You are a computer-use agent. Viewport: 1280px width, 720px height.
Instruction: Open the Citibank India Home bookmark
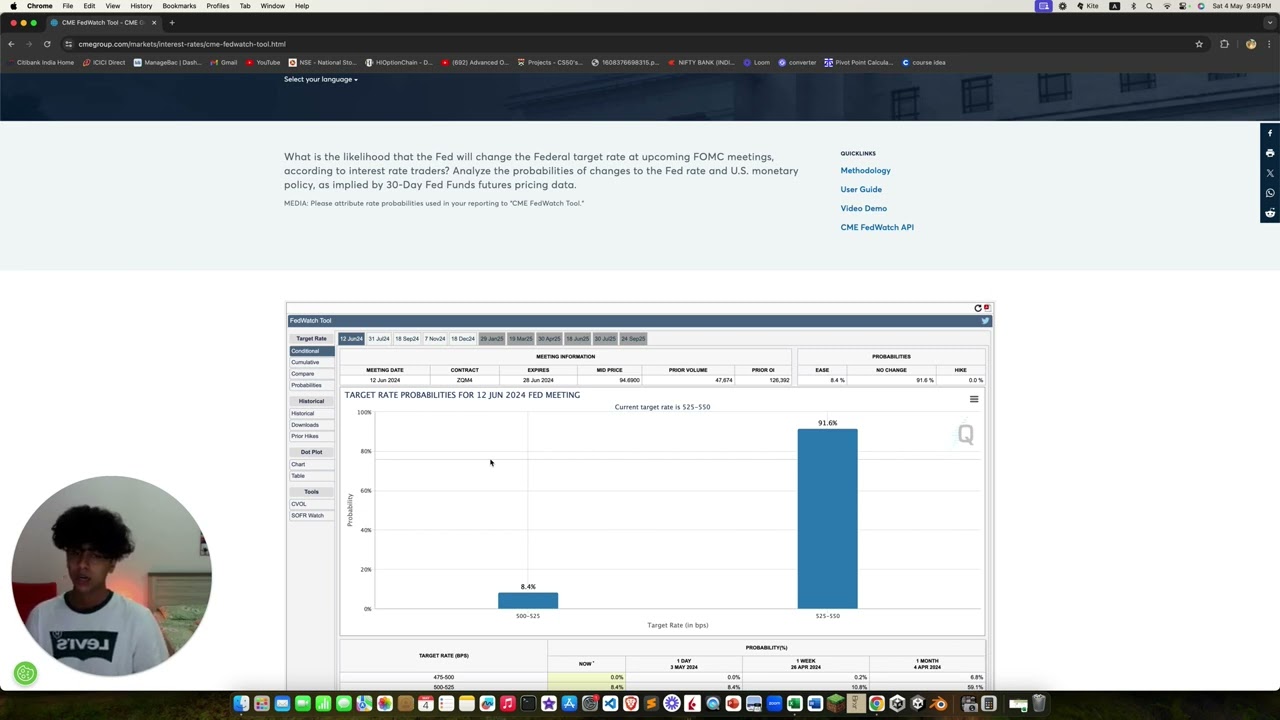40,62
